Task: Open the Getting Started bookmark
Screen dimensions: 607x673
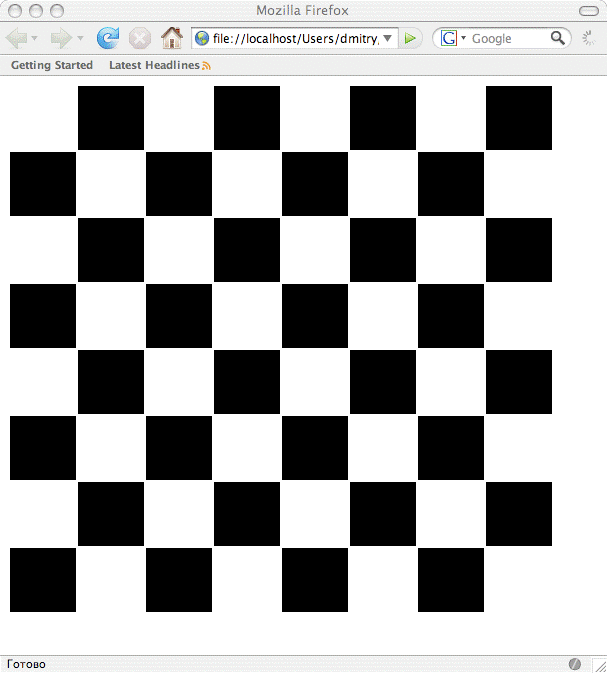Action: (52, 65)
